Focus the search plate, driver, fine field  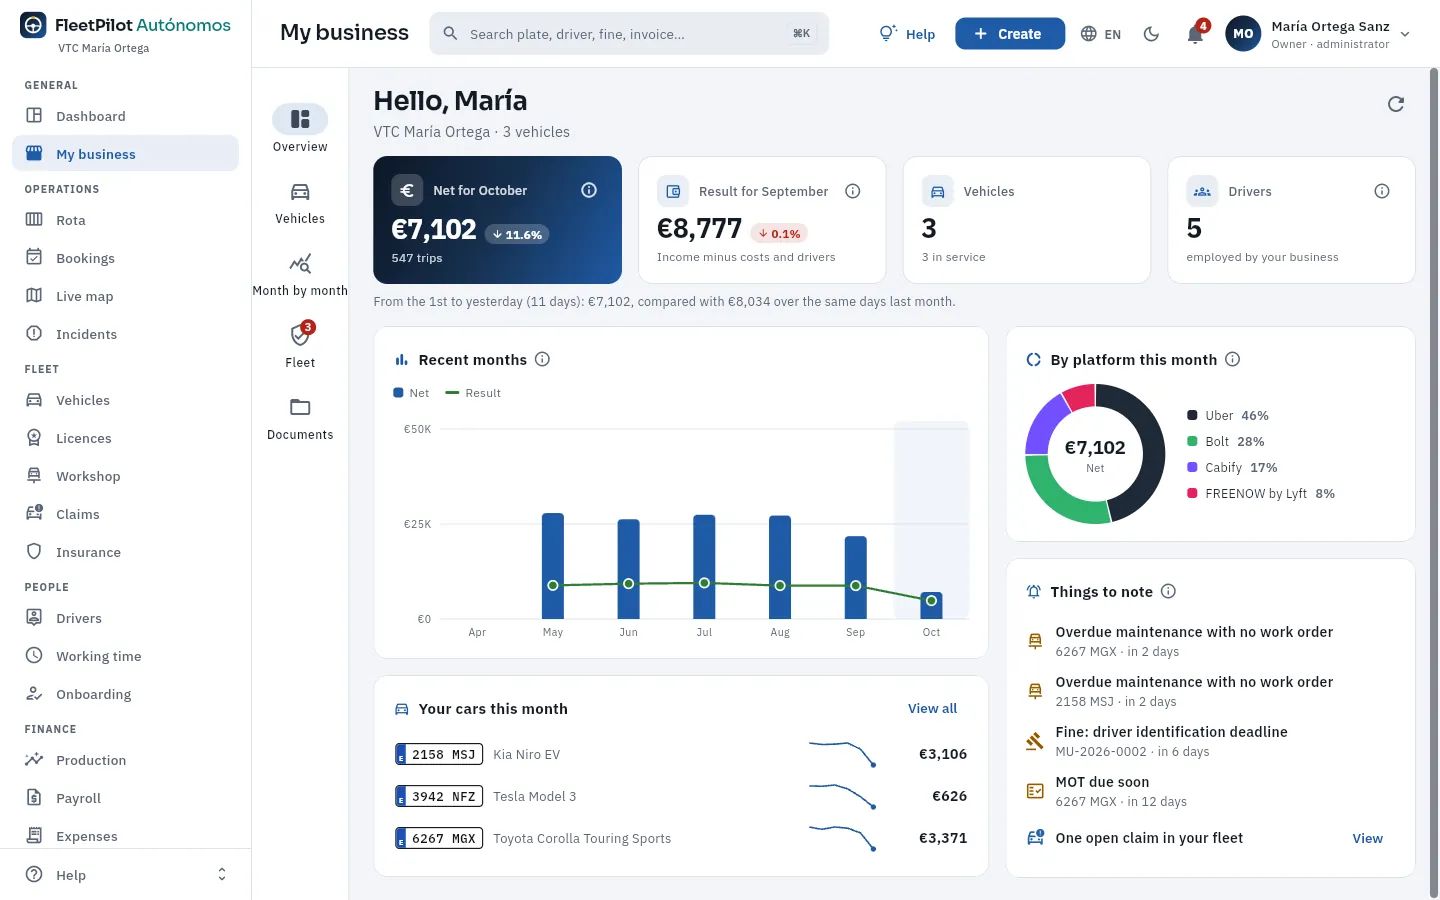click(x=629, y=34)
